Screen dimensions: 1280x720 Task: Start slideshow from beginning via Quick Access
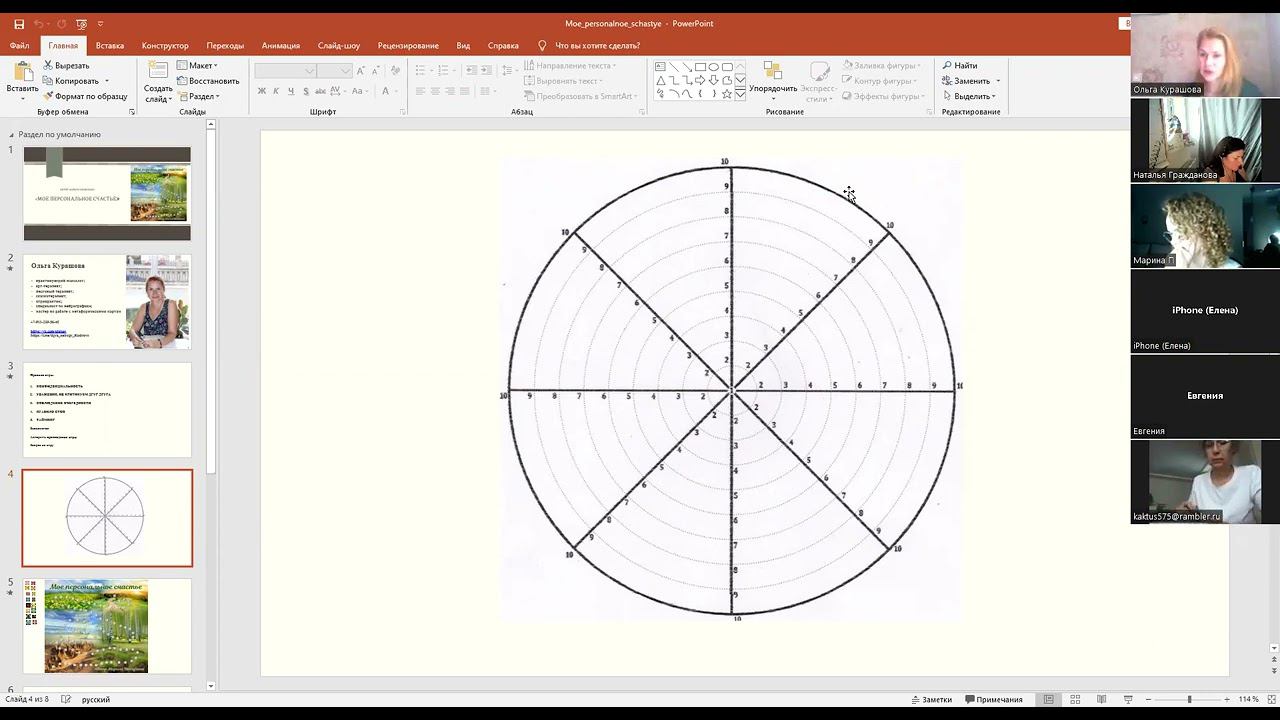tap(82, 24)
